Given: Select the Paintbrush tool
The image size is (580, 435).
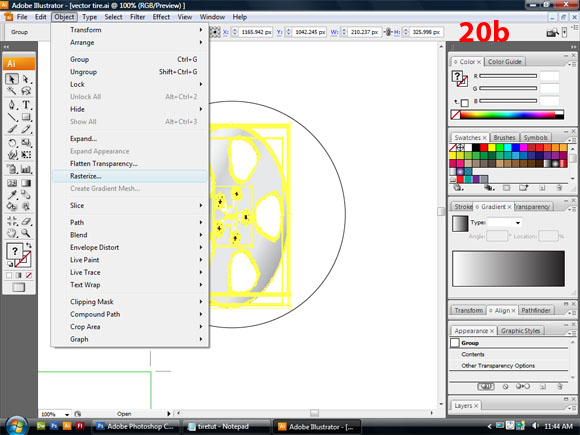Looking at the screenshot, I should [x=12, y=129].
